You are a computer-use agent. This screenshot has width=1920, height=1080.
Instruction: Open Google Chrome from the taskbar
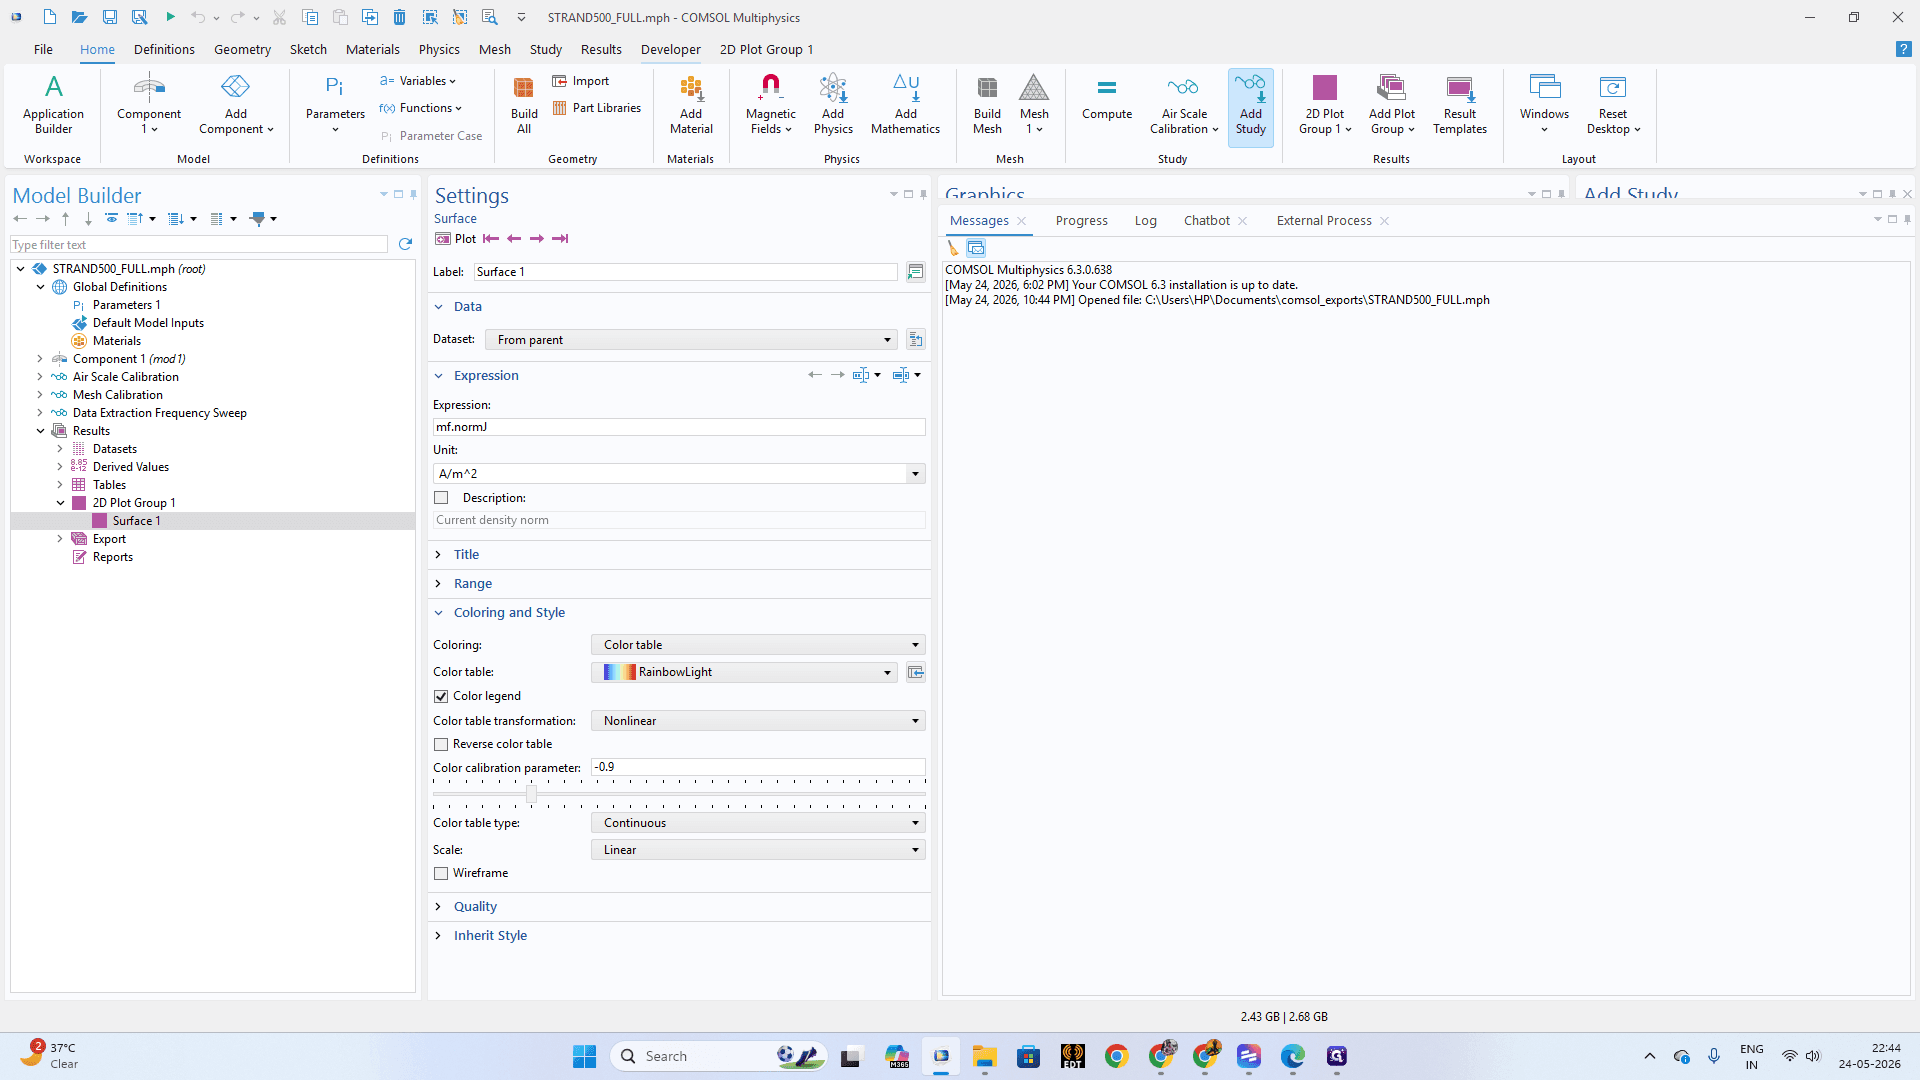(x=1116, y=1056)
